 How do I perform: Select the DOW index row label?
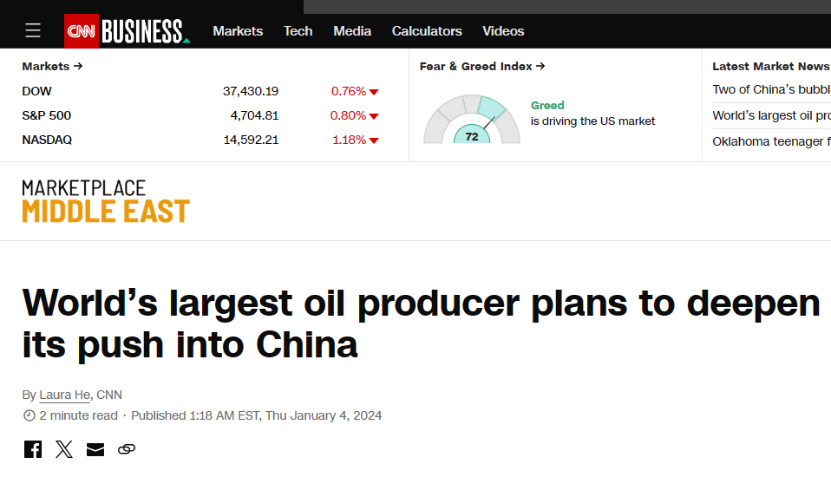tap(37, 91)
